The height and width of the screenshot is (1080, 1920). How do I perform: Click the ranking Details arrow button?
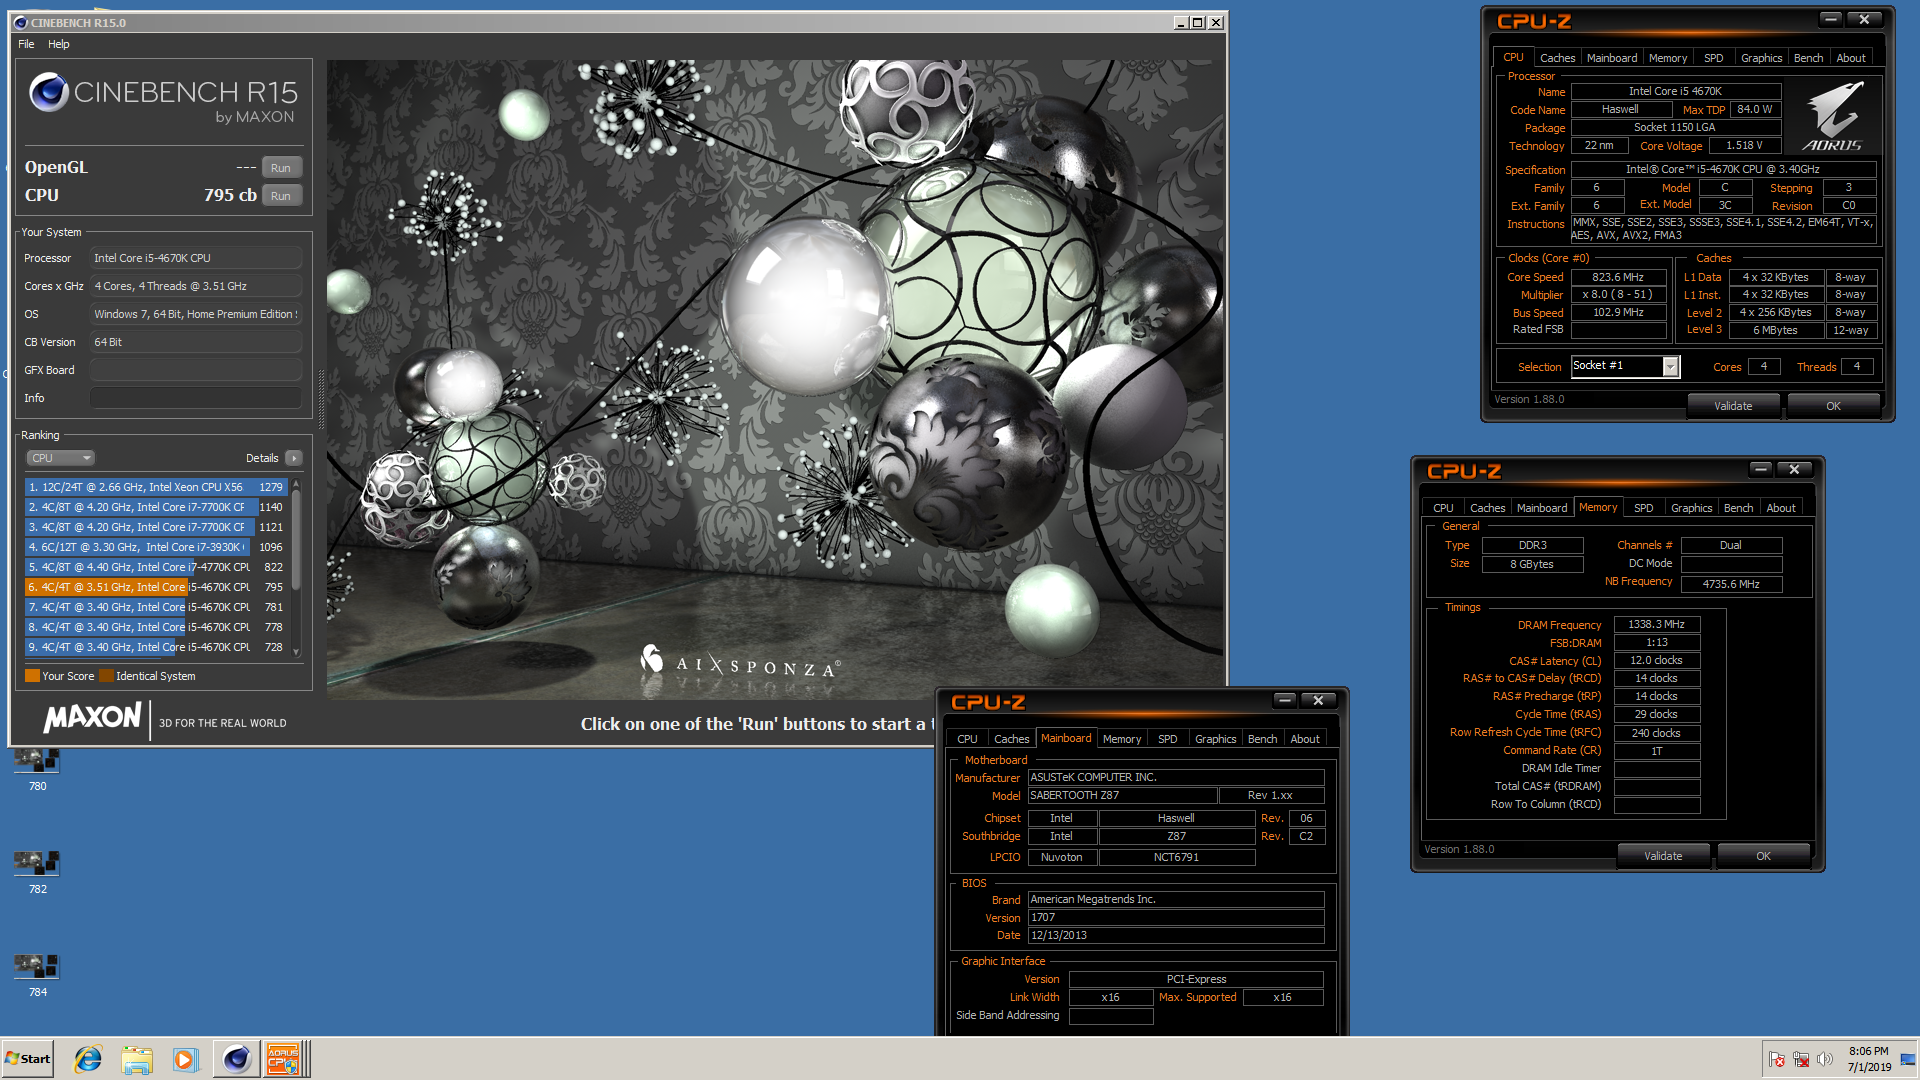[294, 458]
